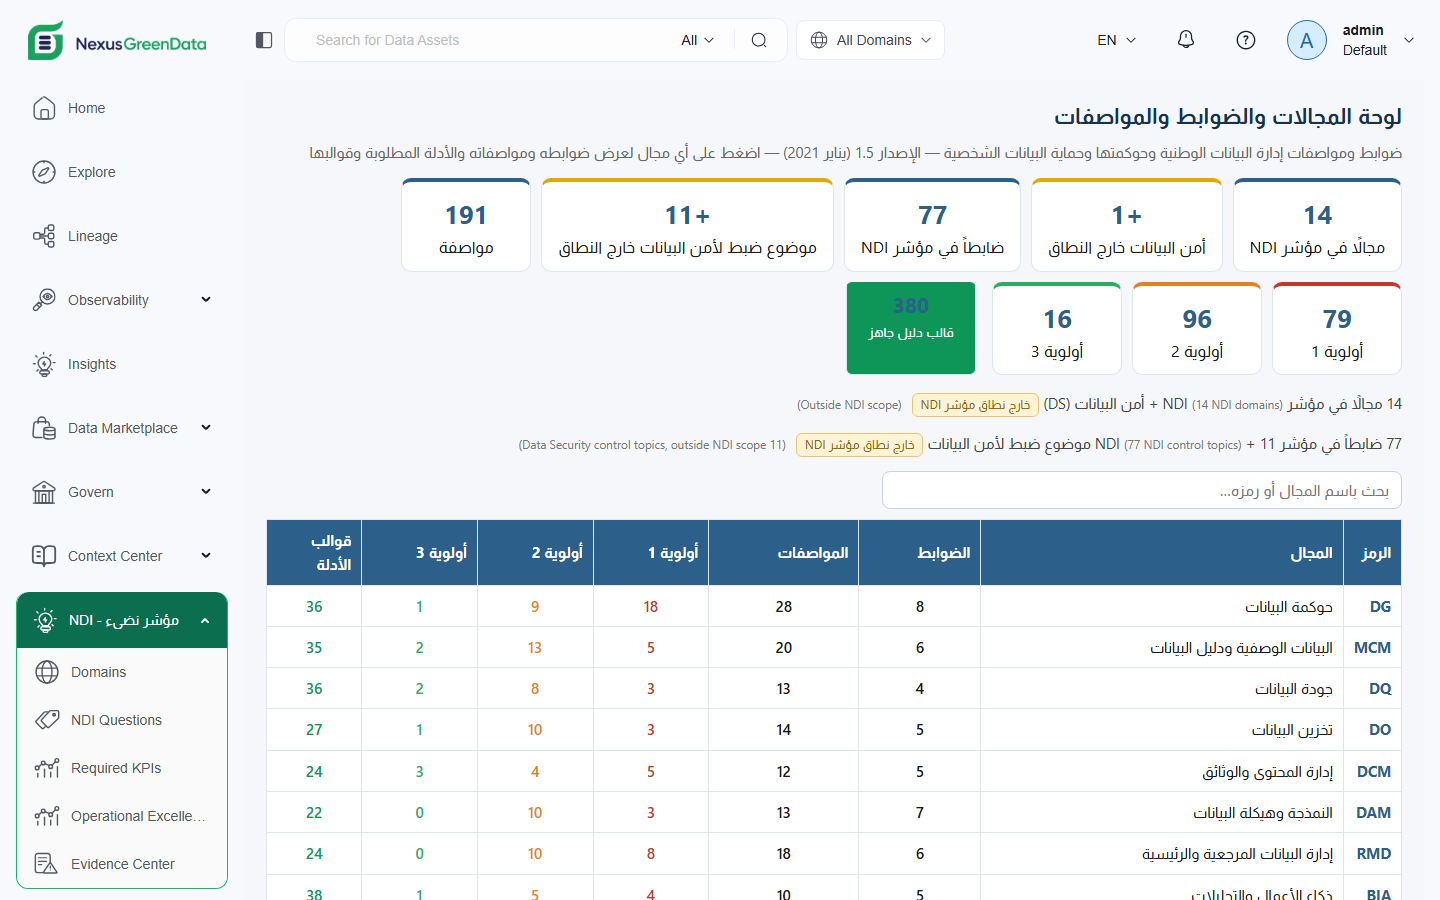Click the Lineage icon
Image resolution: width=1440 pixels, height=900 pixels.
click(x=44, y=236)
